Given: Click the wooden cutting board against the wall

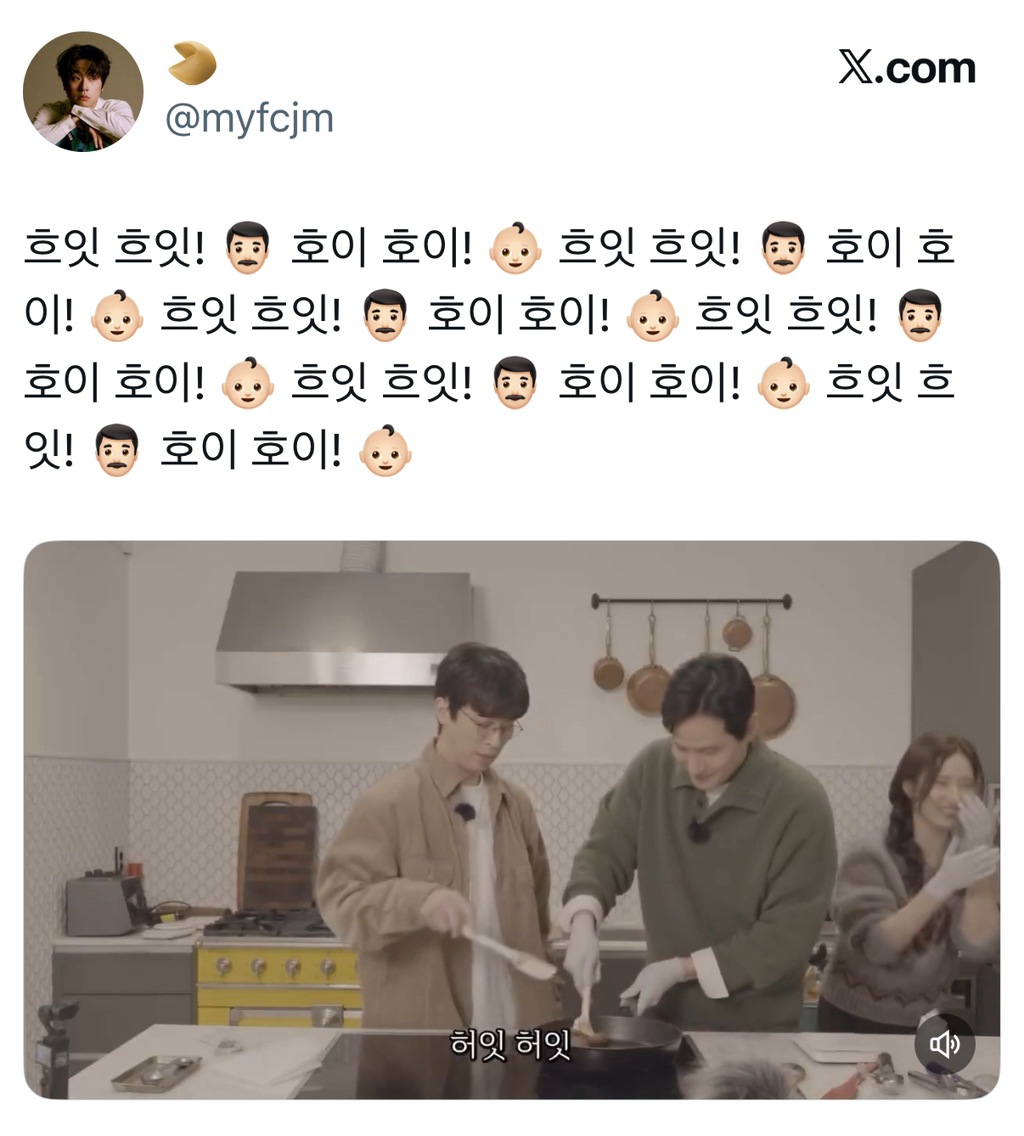Looking at the screenshot, I should (x=279, y=853).
